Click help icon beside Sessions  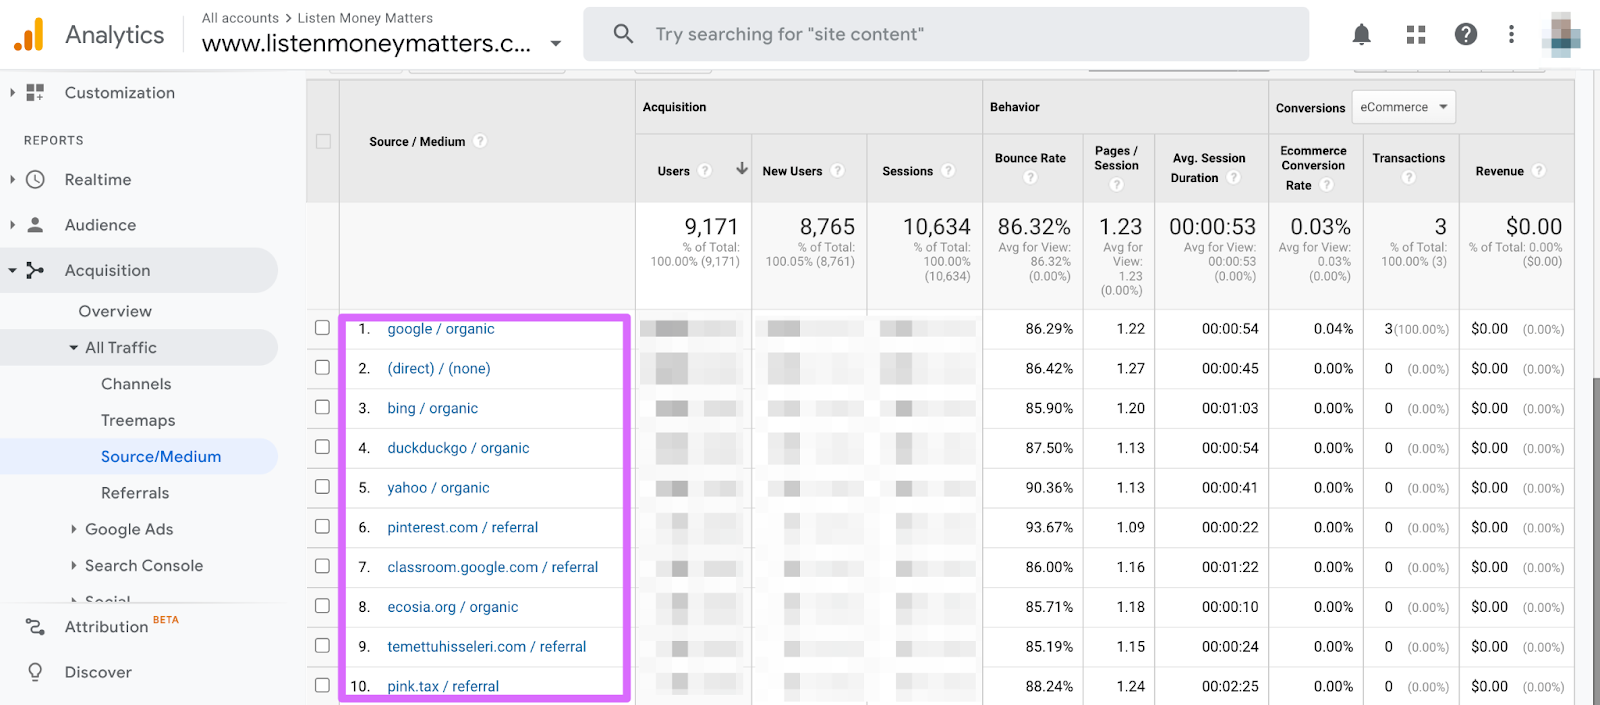tap(948, 171)
